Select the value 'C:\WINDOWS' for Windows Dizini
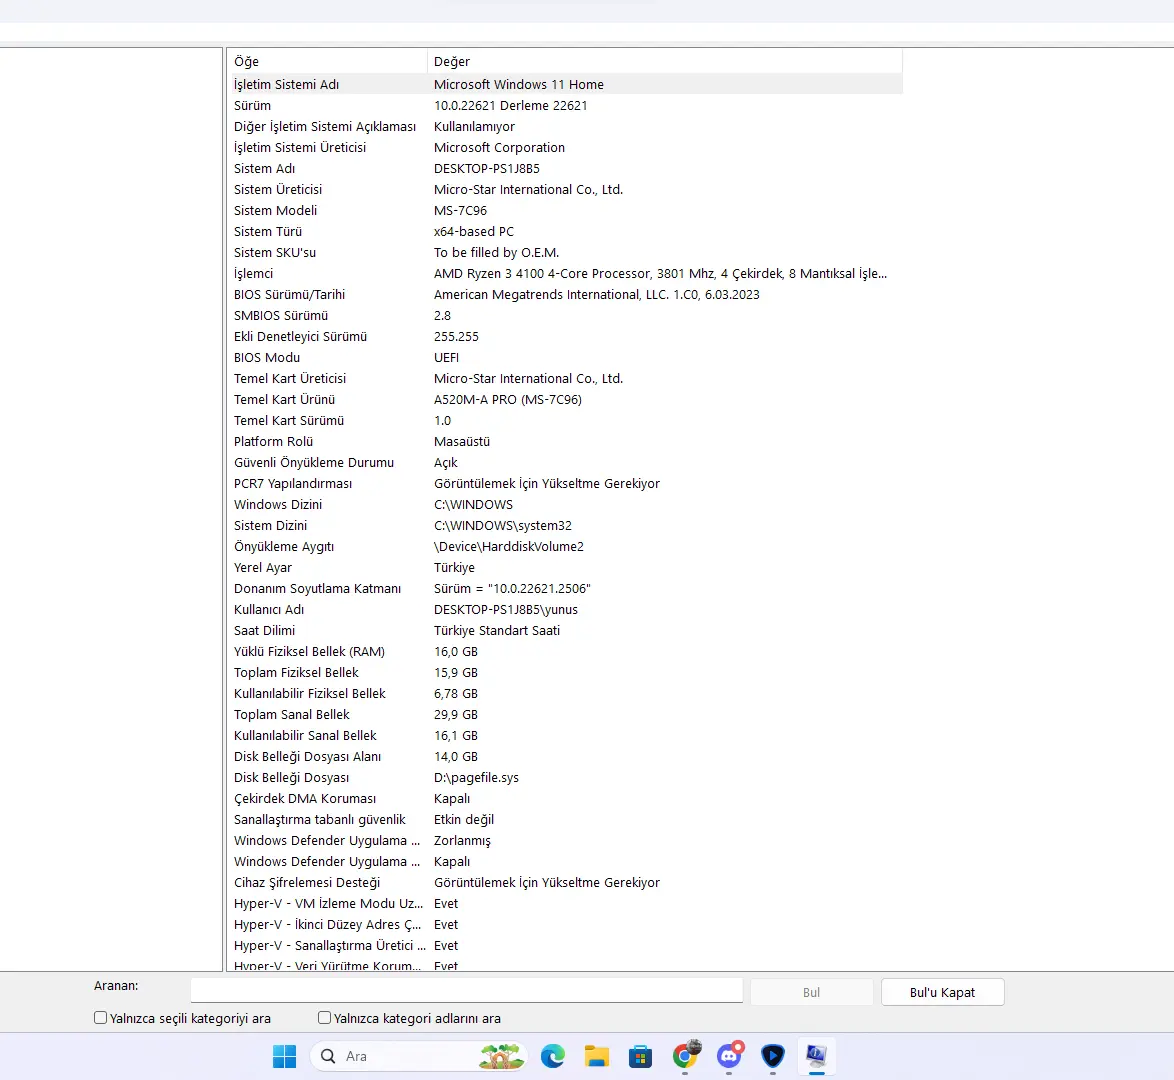Screen dimensions: 1174x1080 [x=473, y=504]
